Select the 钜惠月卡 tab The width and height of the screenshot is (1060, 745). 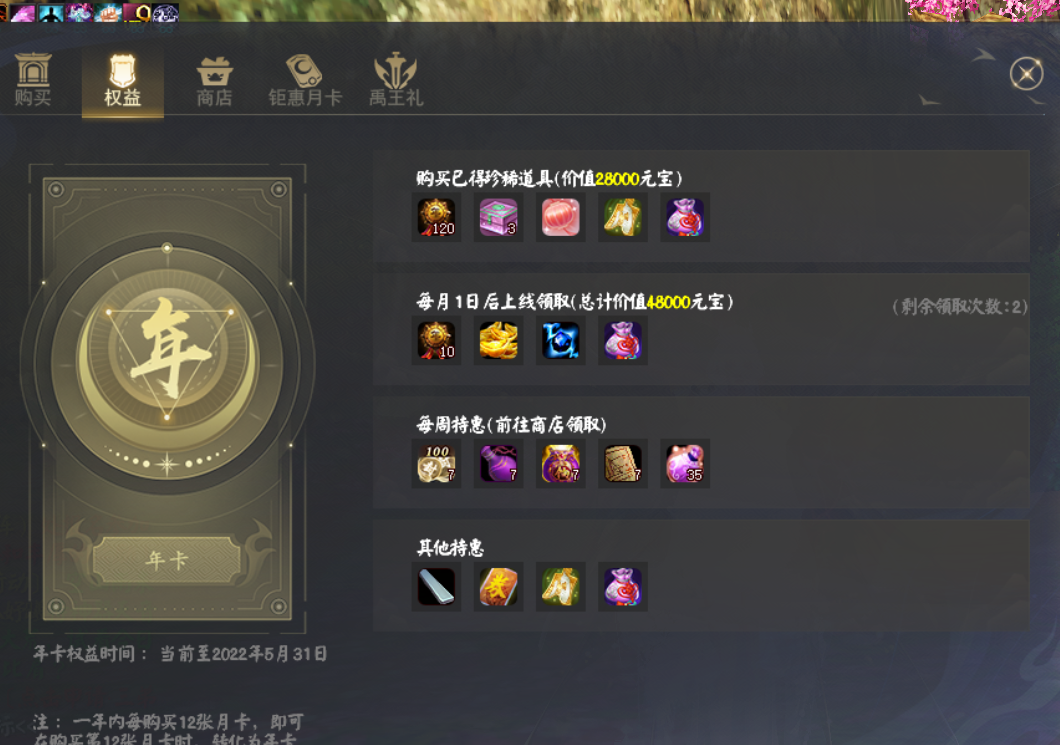click(x=305, y=80)
